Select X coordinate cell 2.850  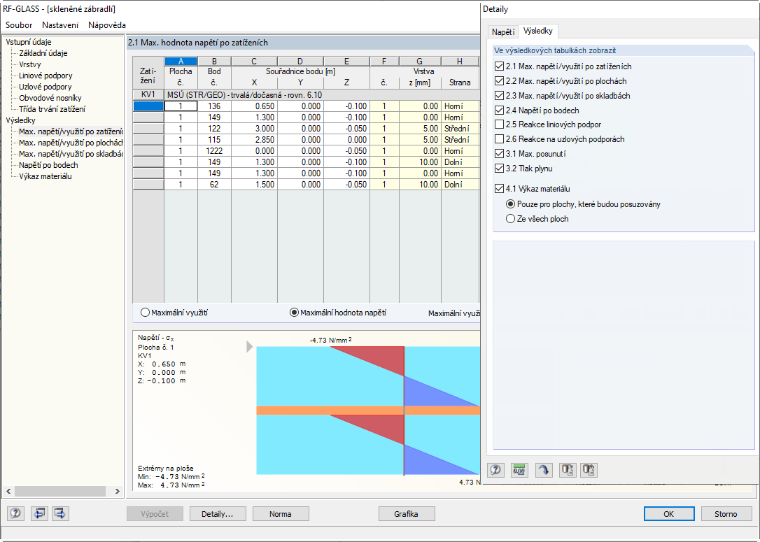pyautogui.click(x=254, y=140)
